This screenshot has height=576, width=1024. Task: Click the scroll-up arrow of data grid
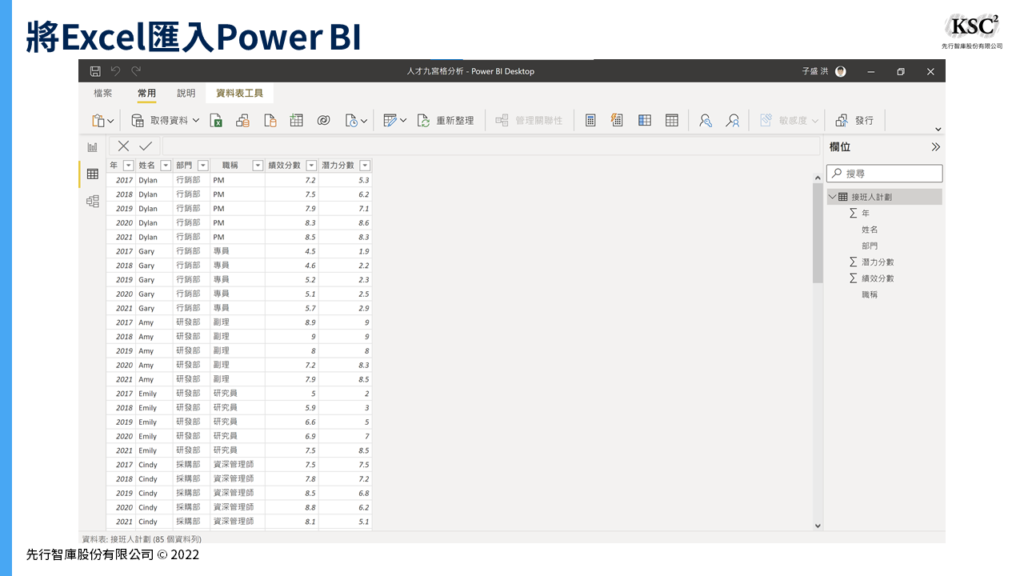(818, 177)
